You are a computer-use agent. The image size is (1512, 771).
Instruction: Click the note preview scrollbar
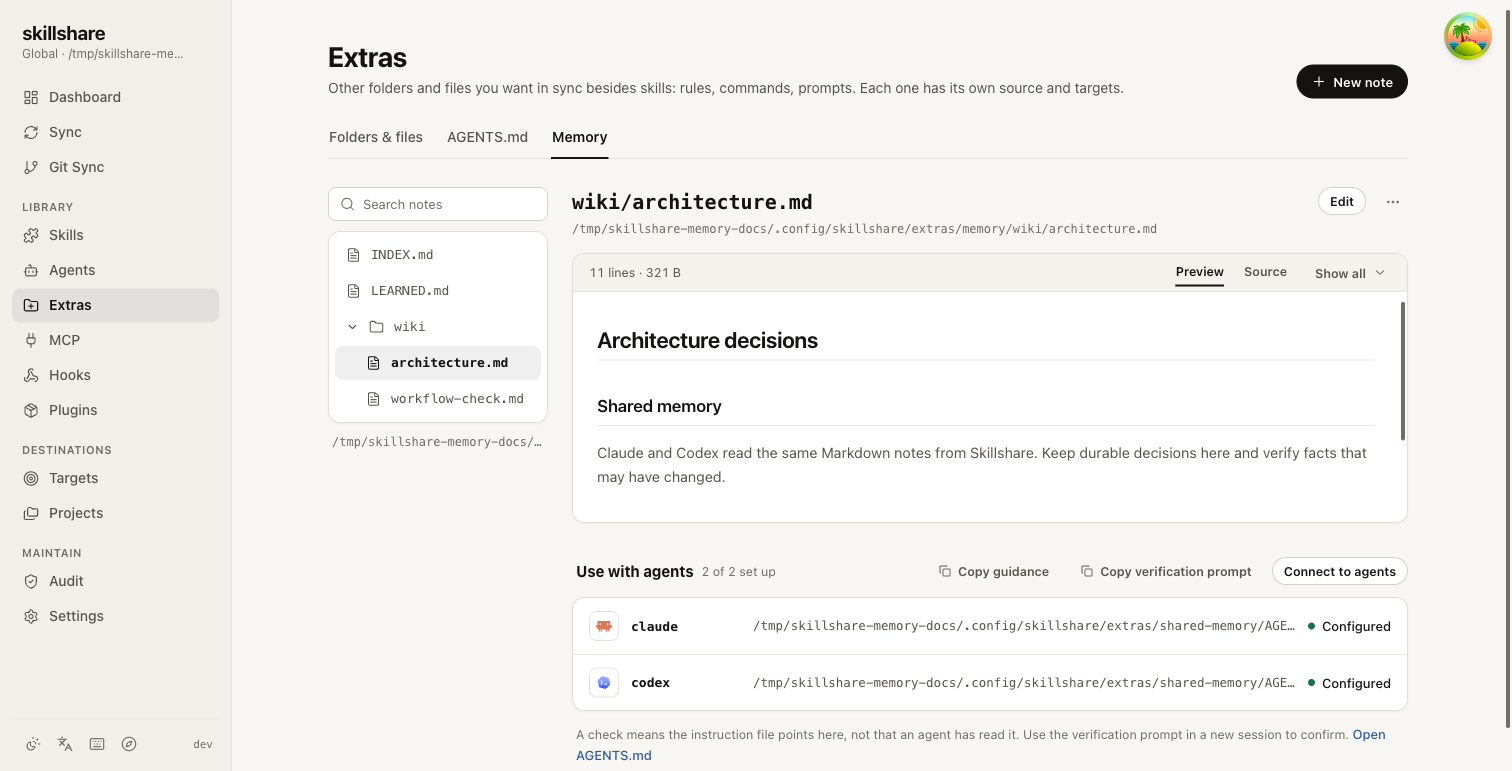1403,370
